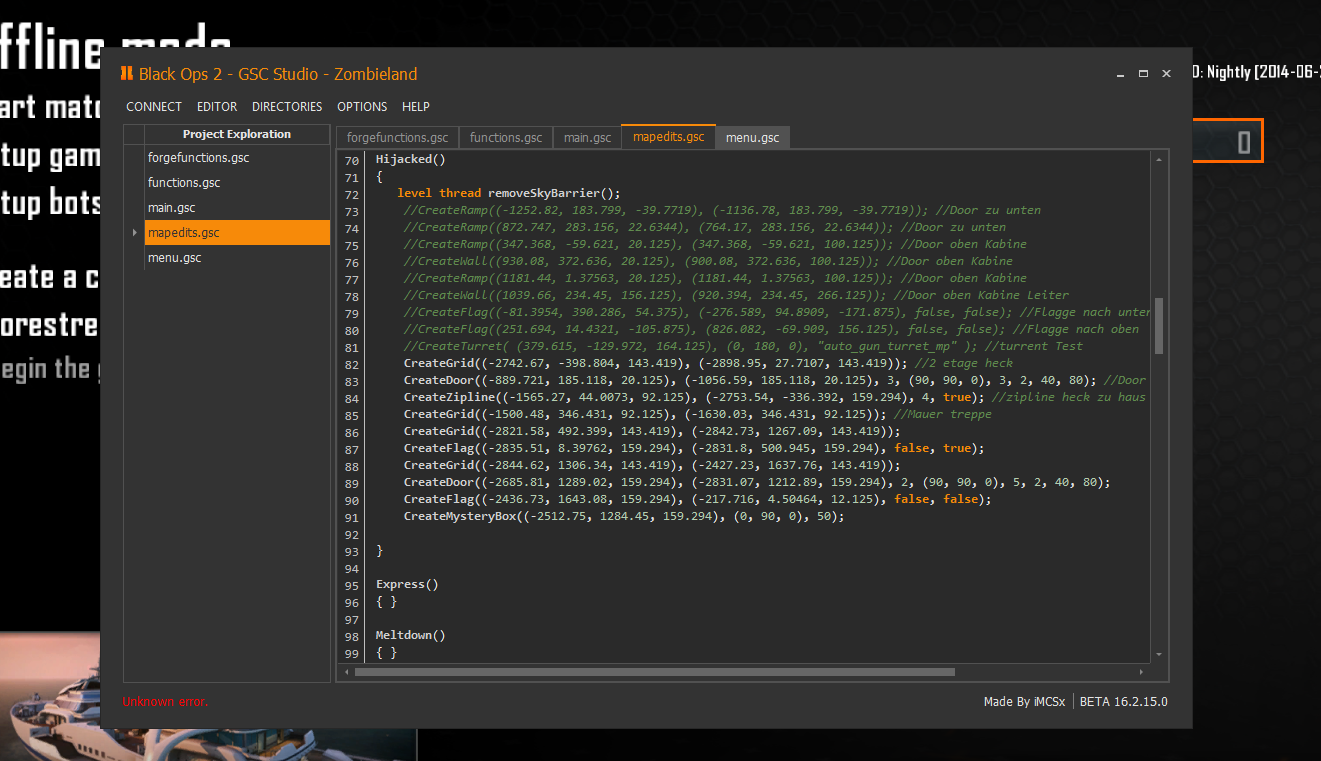The width and height of the screenshot is (1321, 761).
Task: Click the CreateMysteryBox code line
Action: click(x=623, y=517)
